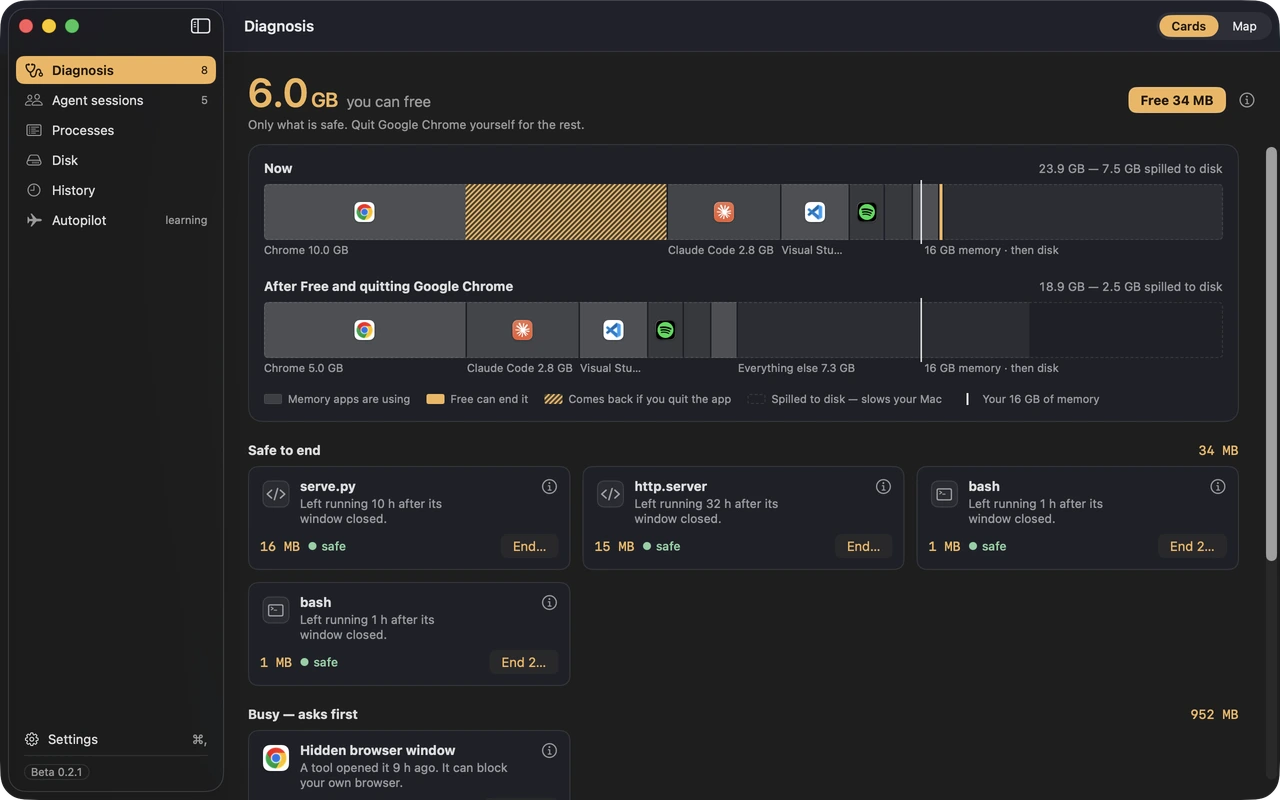The width and height of the screenshot is (1280, 800).
Task: Toggle the sidebar panel icon
Action: (200, 26)
